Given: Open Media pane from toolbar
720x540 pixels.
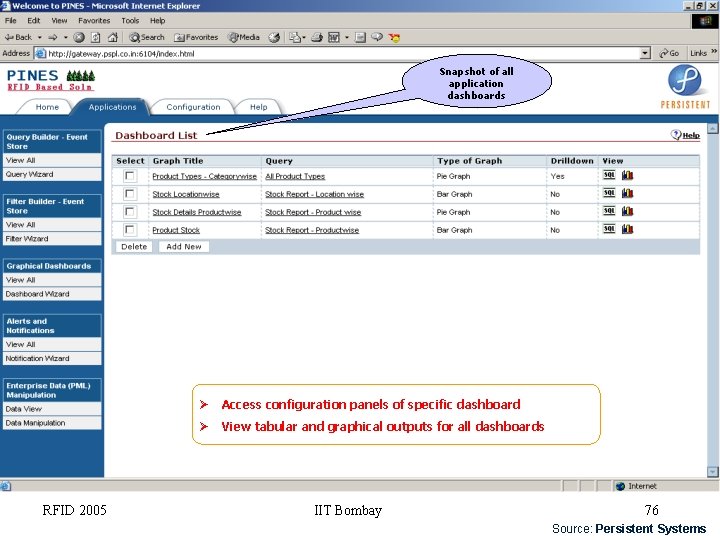Looking at the screenshot, I should pyautogui.click(x=244, y=37).
